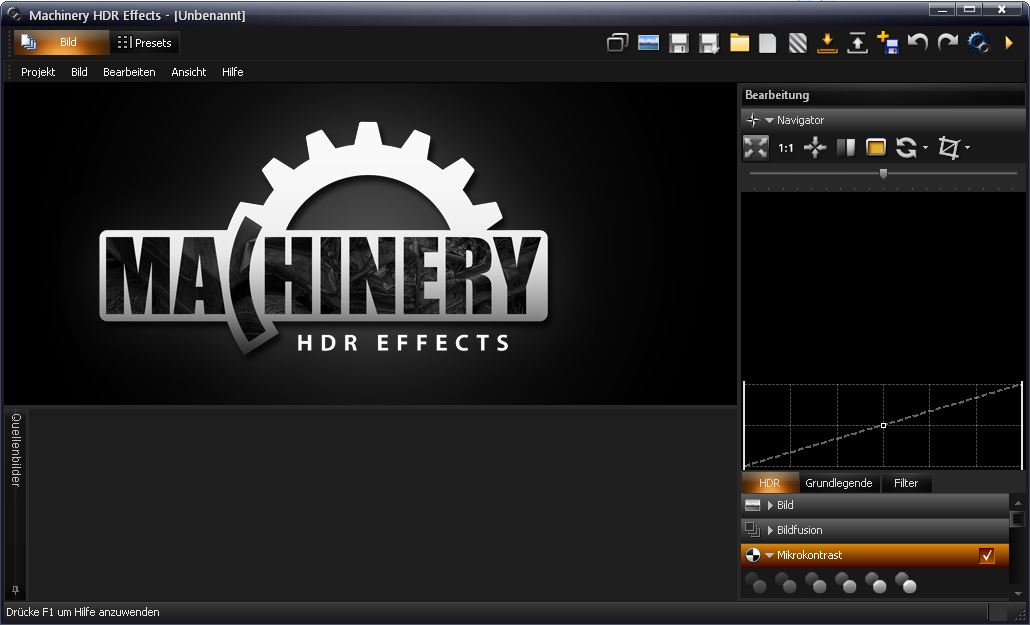
Task: Click the application icon in title bar
Action: pyautogui.click(x=13, y=14)
